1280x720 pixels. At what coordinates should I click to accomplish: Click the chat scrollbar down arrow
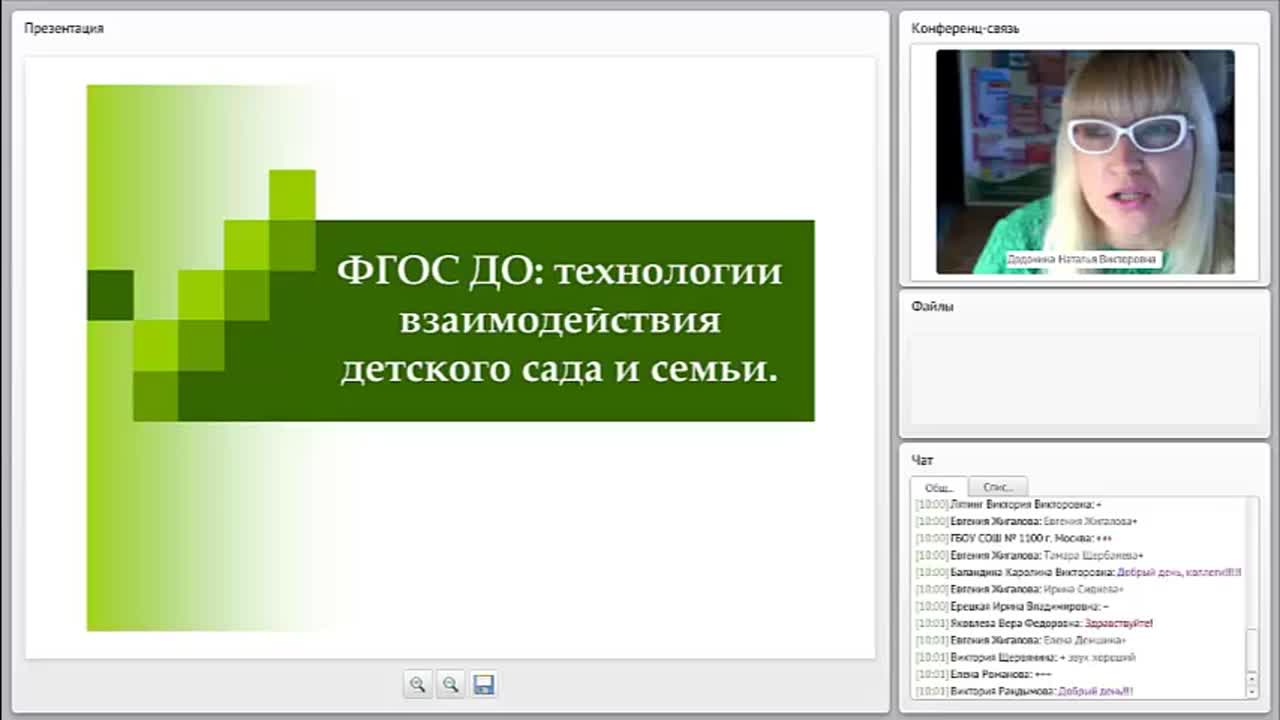point(1252,692)
